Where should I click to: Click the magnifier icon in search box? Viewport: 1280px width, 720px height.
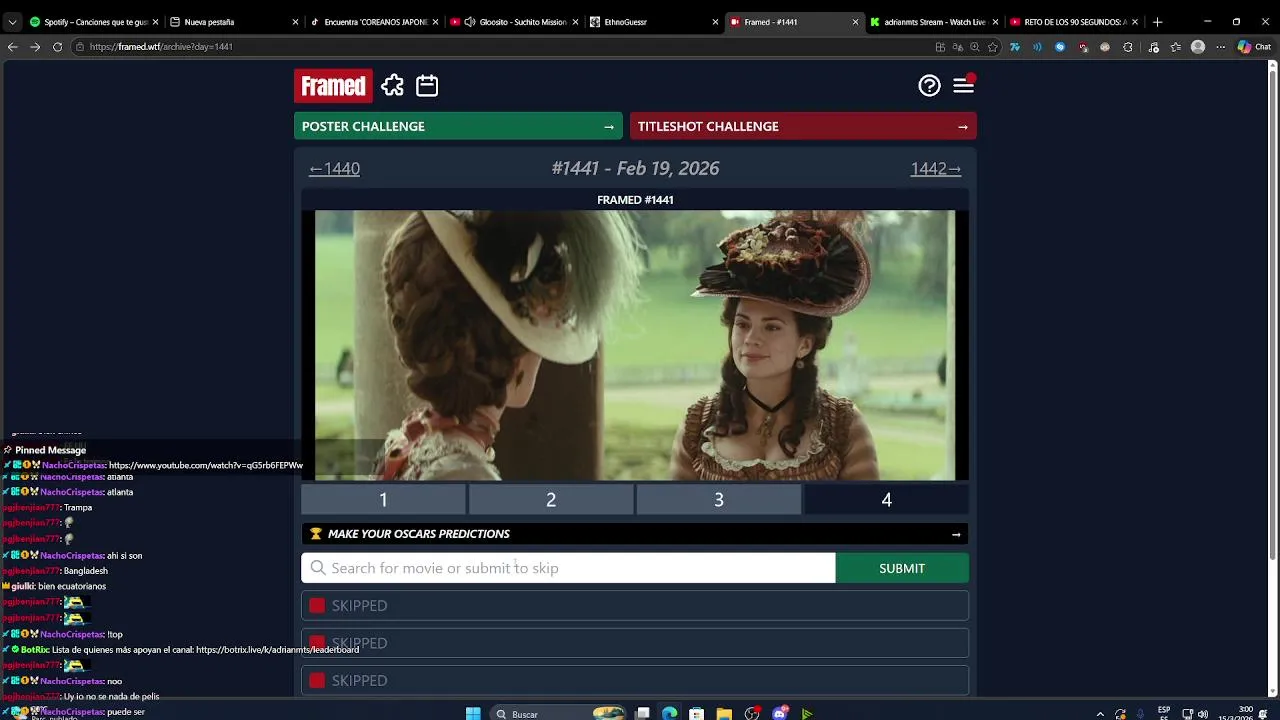(318, 568)
